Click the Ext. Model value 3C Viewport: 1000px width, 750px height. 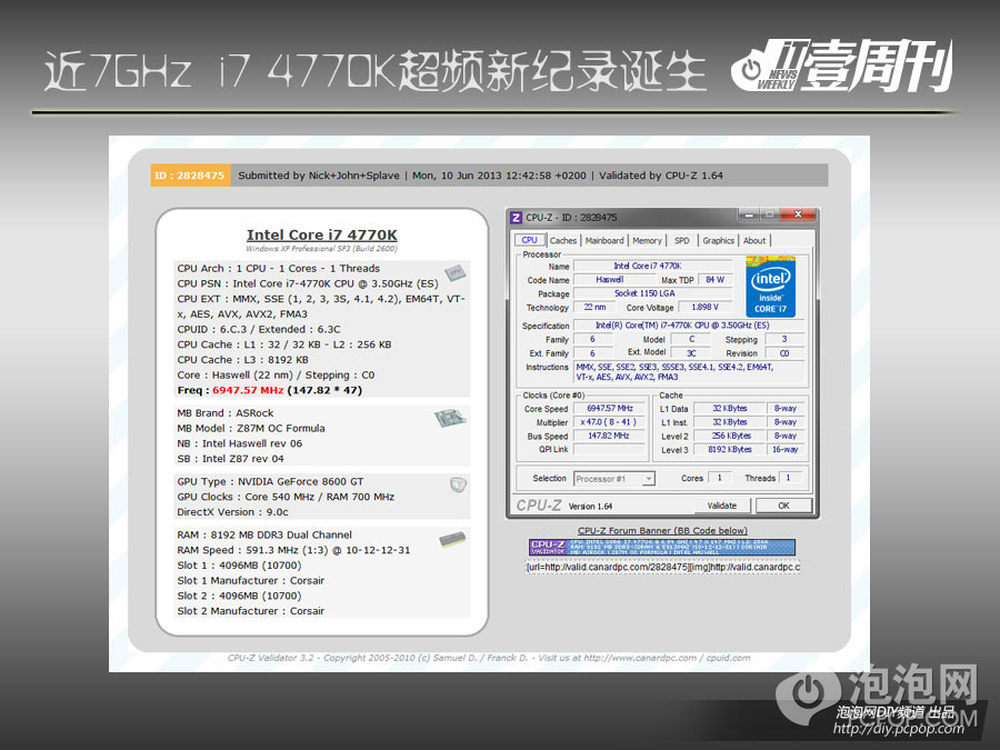click(691, 353)
